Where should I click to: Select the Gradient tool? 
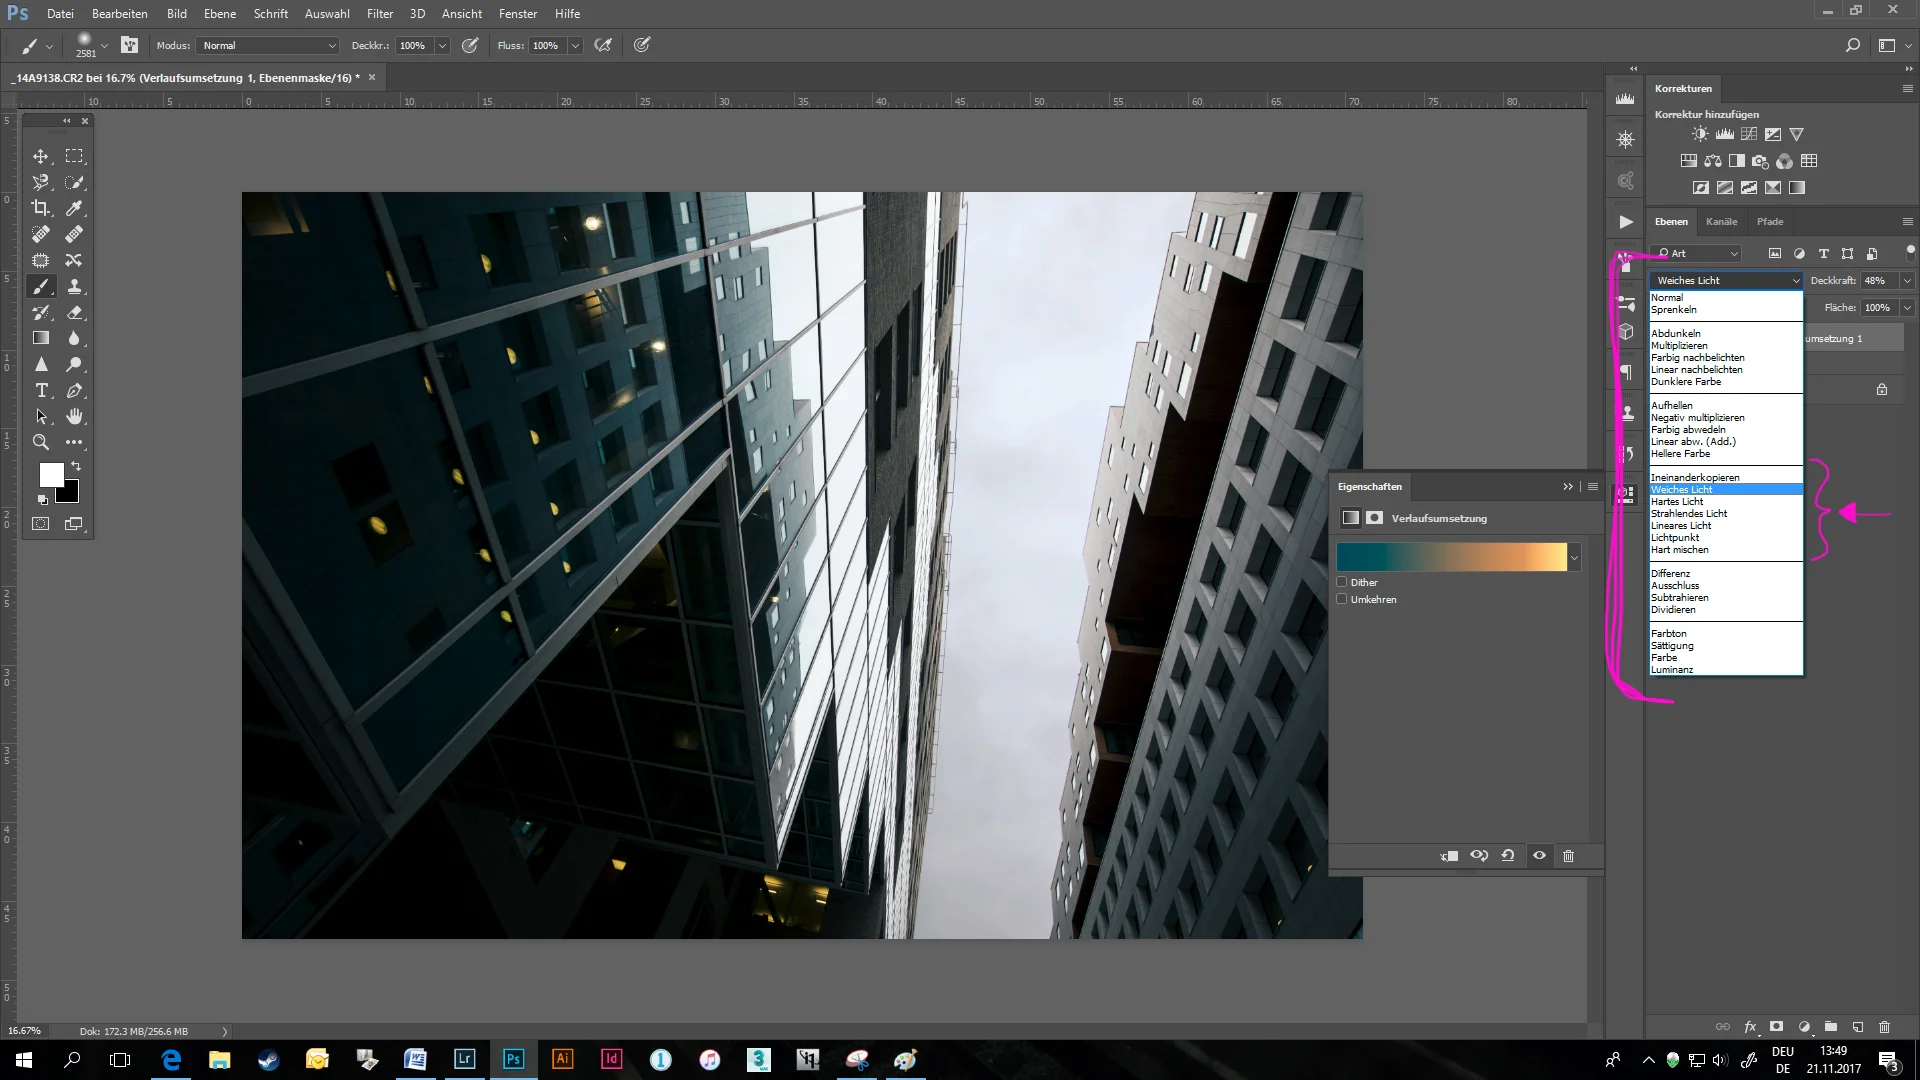[x=41, y=338]
